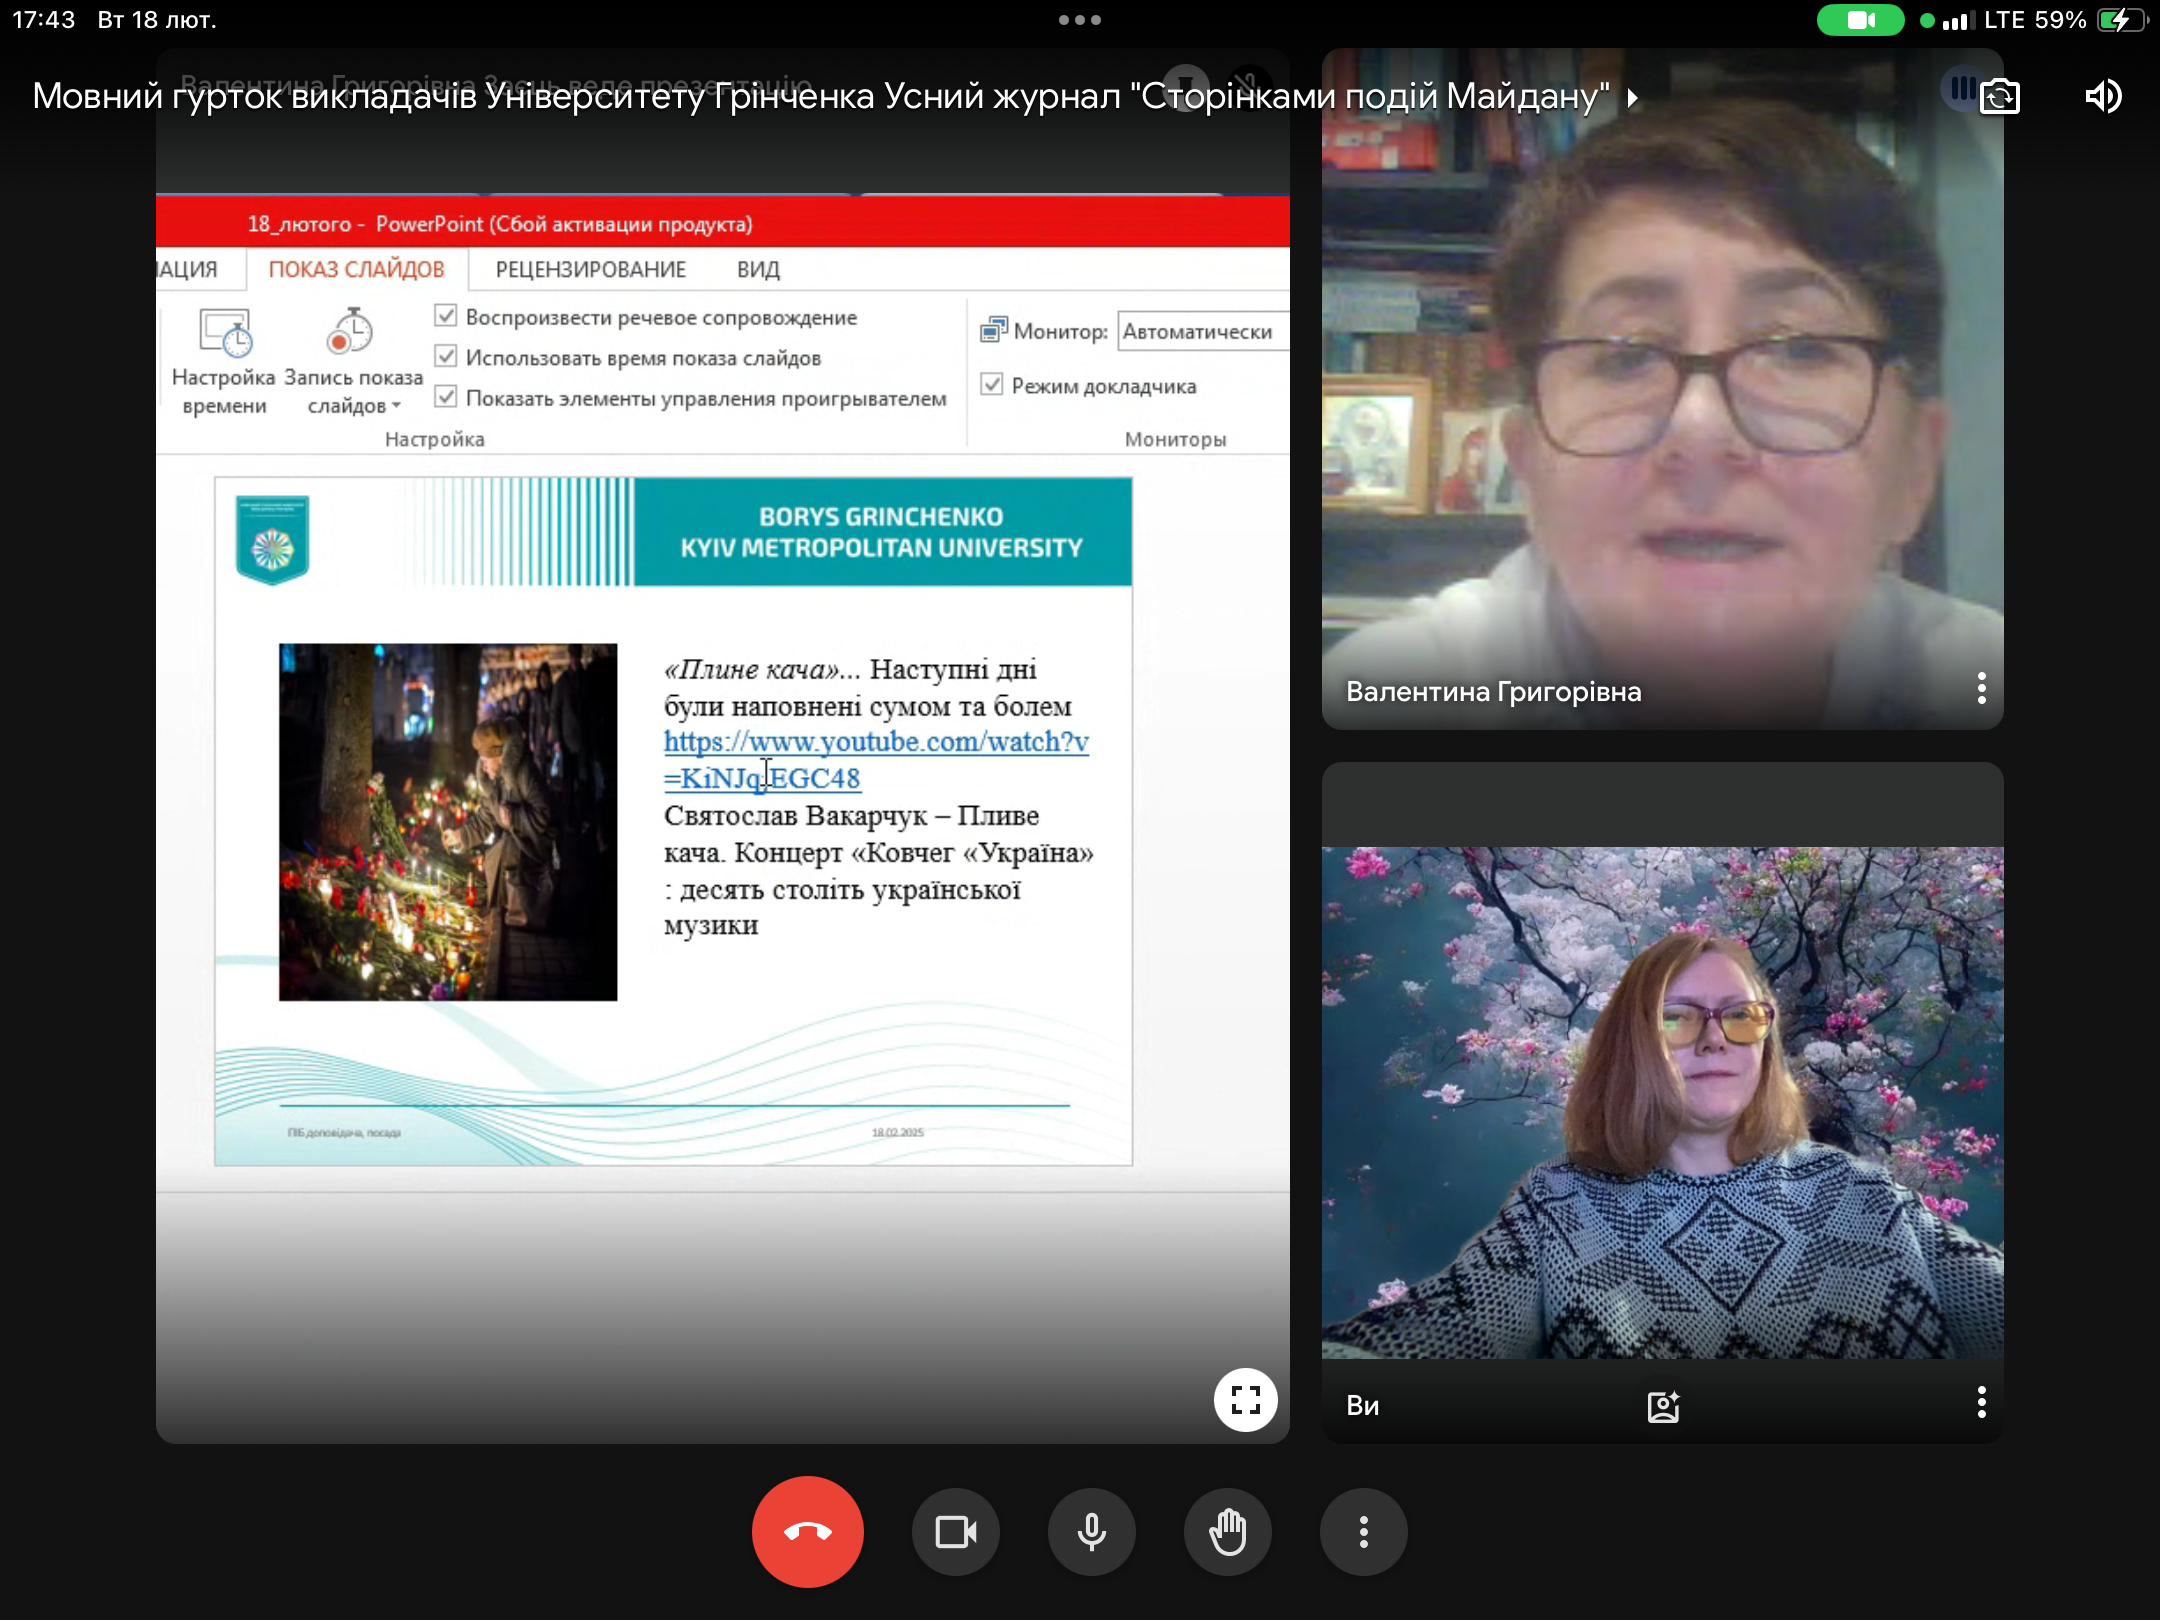Switch to the РЕЦЕНЗИРОВАНИЕ ribbon tab
The width and height of the screenshot is (2160, 1620).
(x=590, y=269)
